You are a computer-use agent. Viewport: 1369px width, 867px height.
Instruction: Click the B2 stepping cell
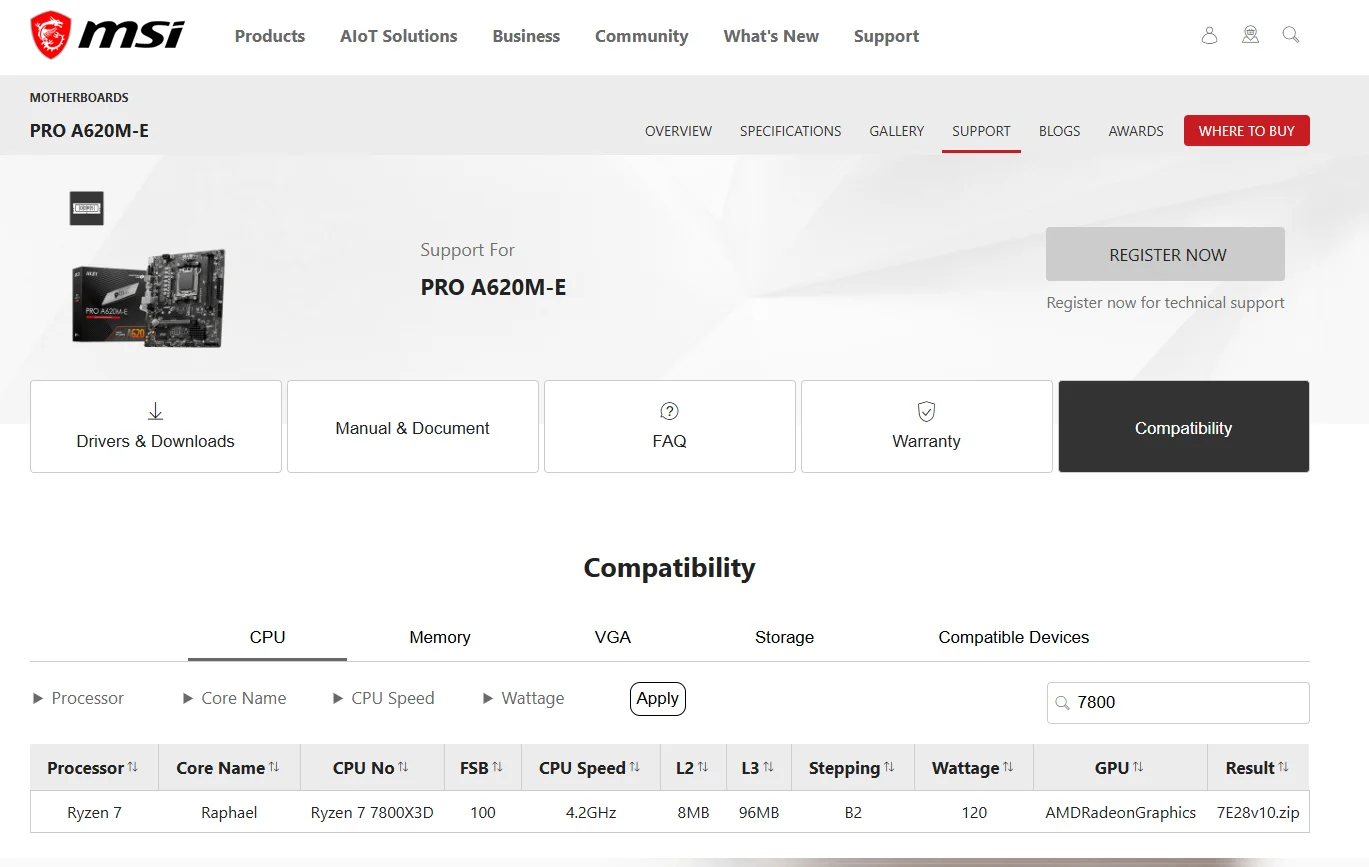pos(853,812)
